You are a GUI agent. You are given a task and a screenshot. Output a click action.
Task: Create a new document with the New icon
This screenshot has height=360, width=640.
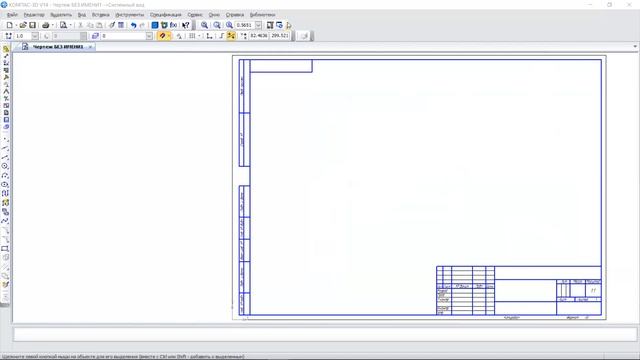(9, 25)
